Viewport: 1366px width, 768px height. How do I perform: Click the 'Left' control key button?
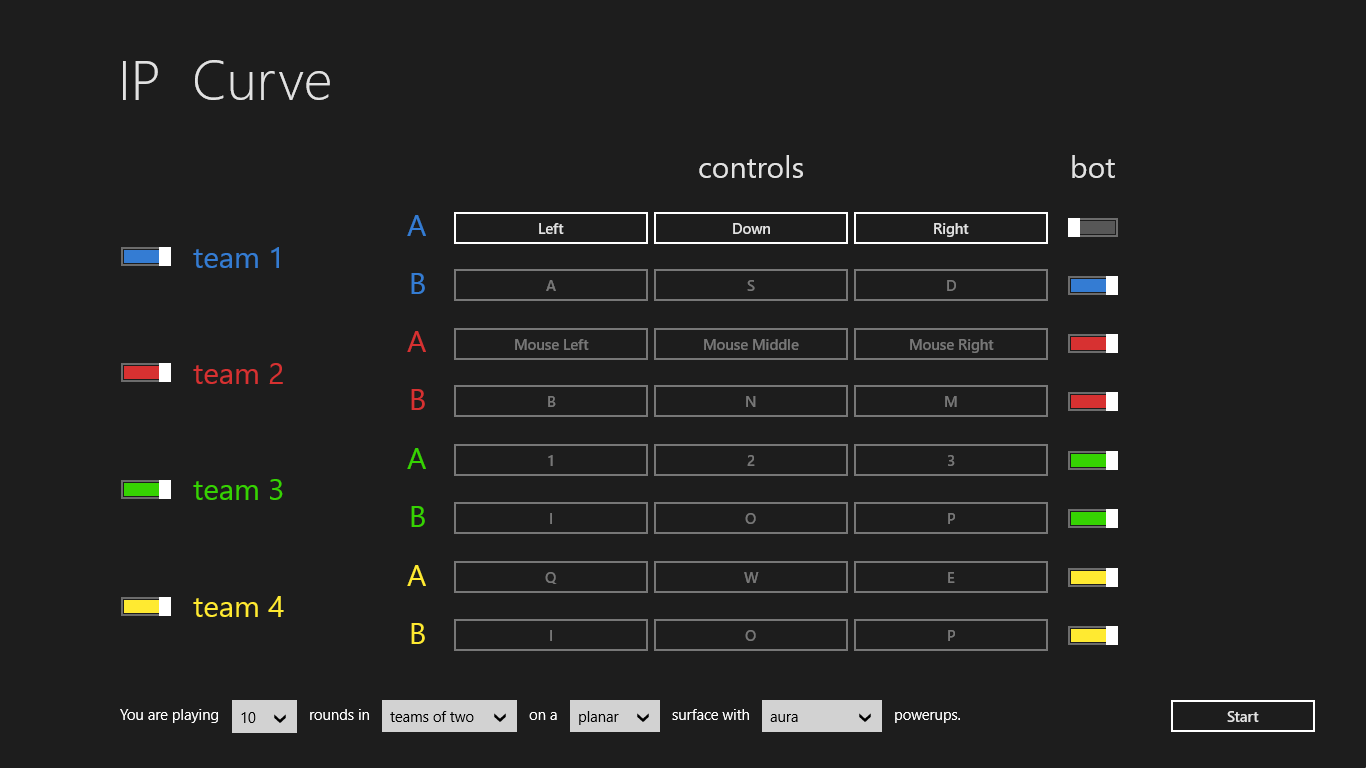551,228
